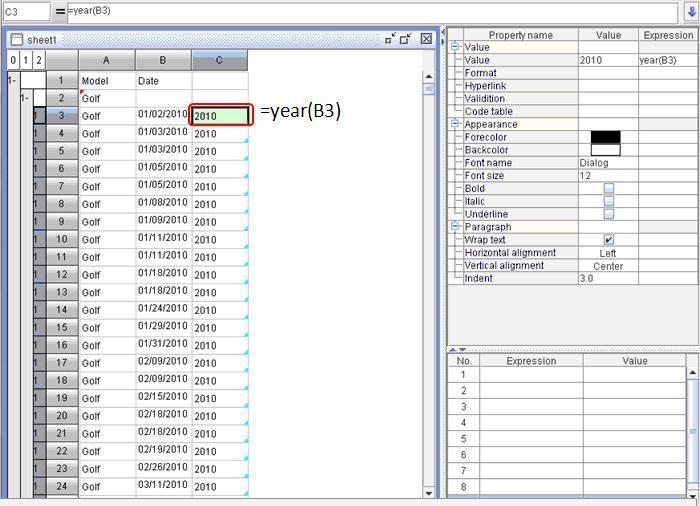Open the white Backcolor swatch
The width and height of the screenshot is (700, 506).
click(605, 150)
